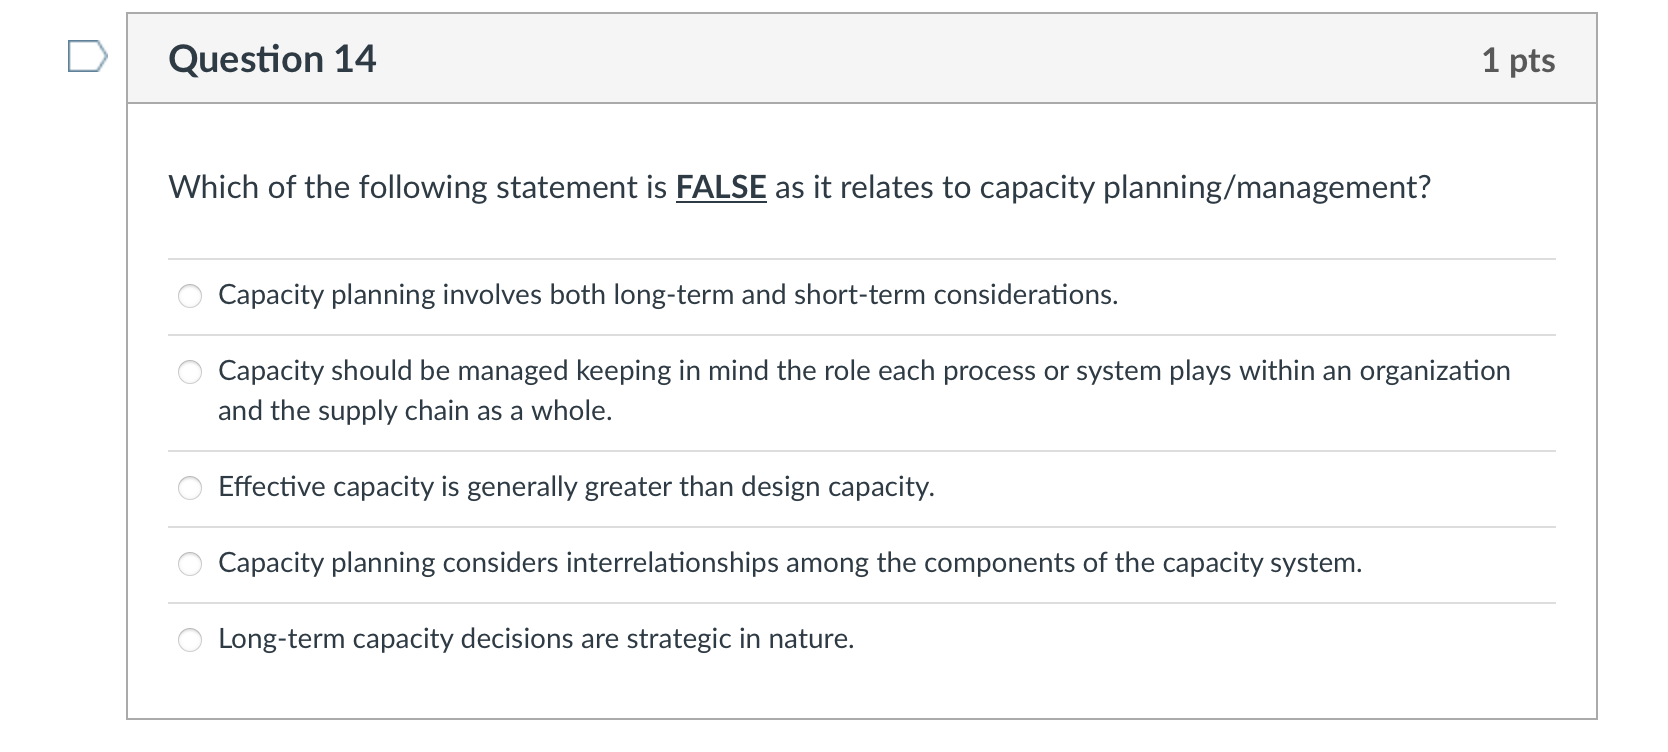1668x752 pixels.
Task: Click answer text 'Long-term capacity decisions are strategic'
Action: 535,639
